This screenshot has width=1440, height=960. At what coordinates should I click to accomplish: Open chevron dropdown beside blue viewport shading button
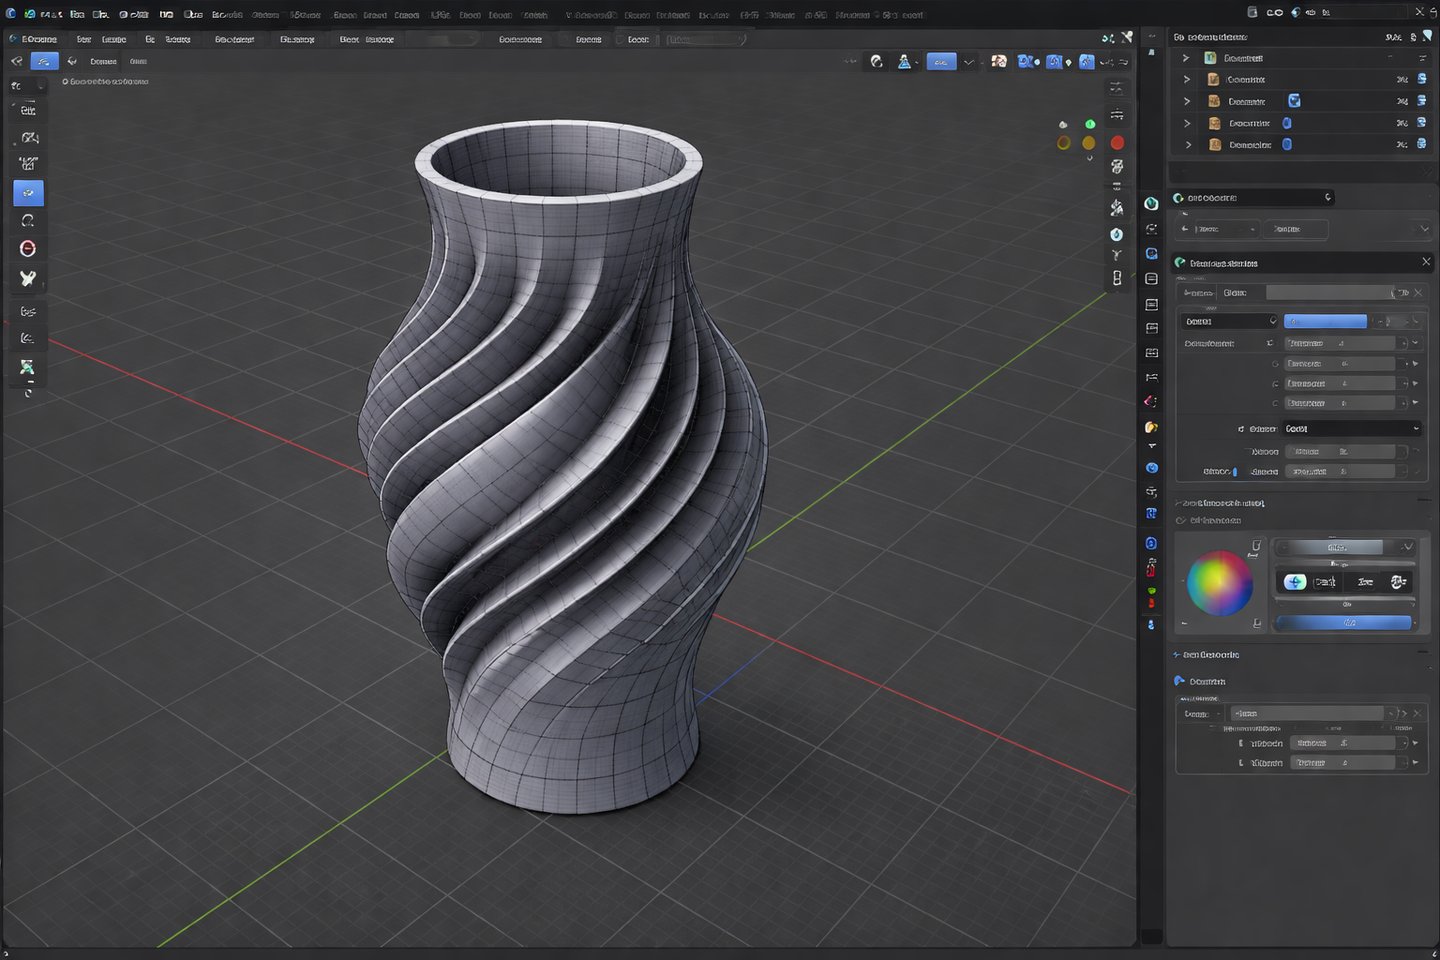968,62
